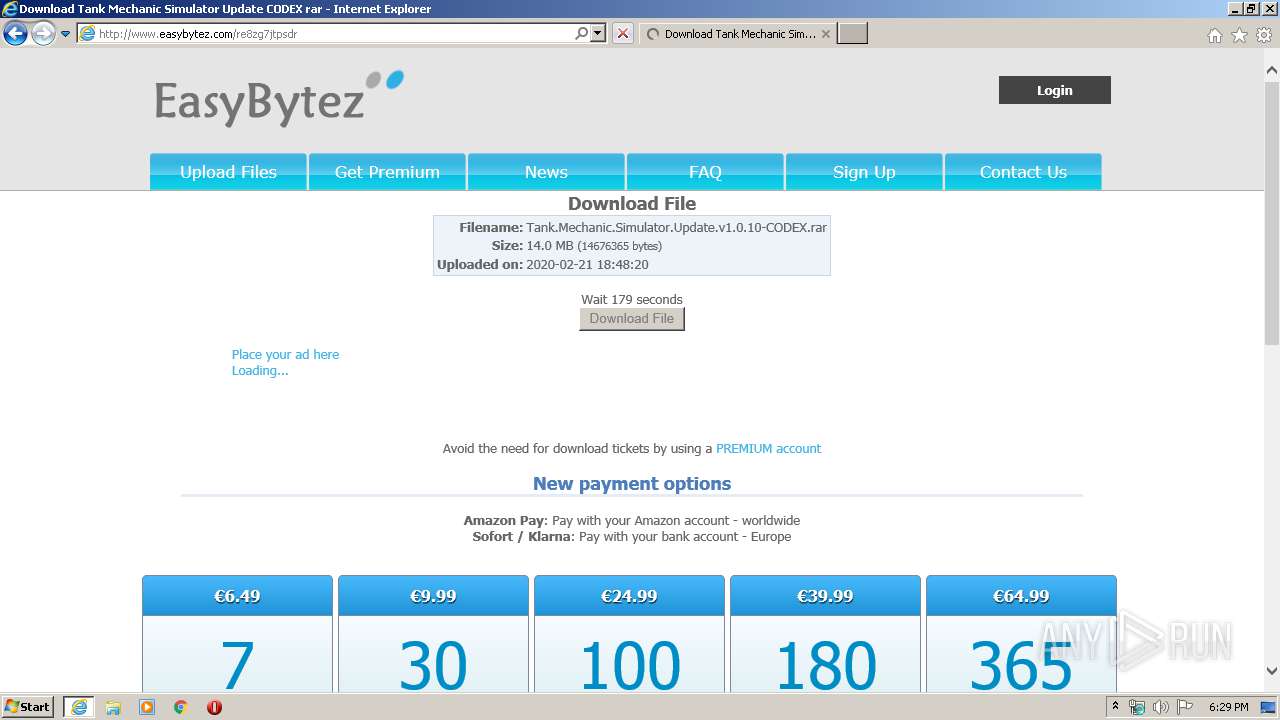
Task: Click the address bar URL field
Action: point(325,34)
